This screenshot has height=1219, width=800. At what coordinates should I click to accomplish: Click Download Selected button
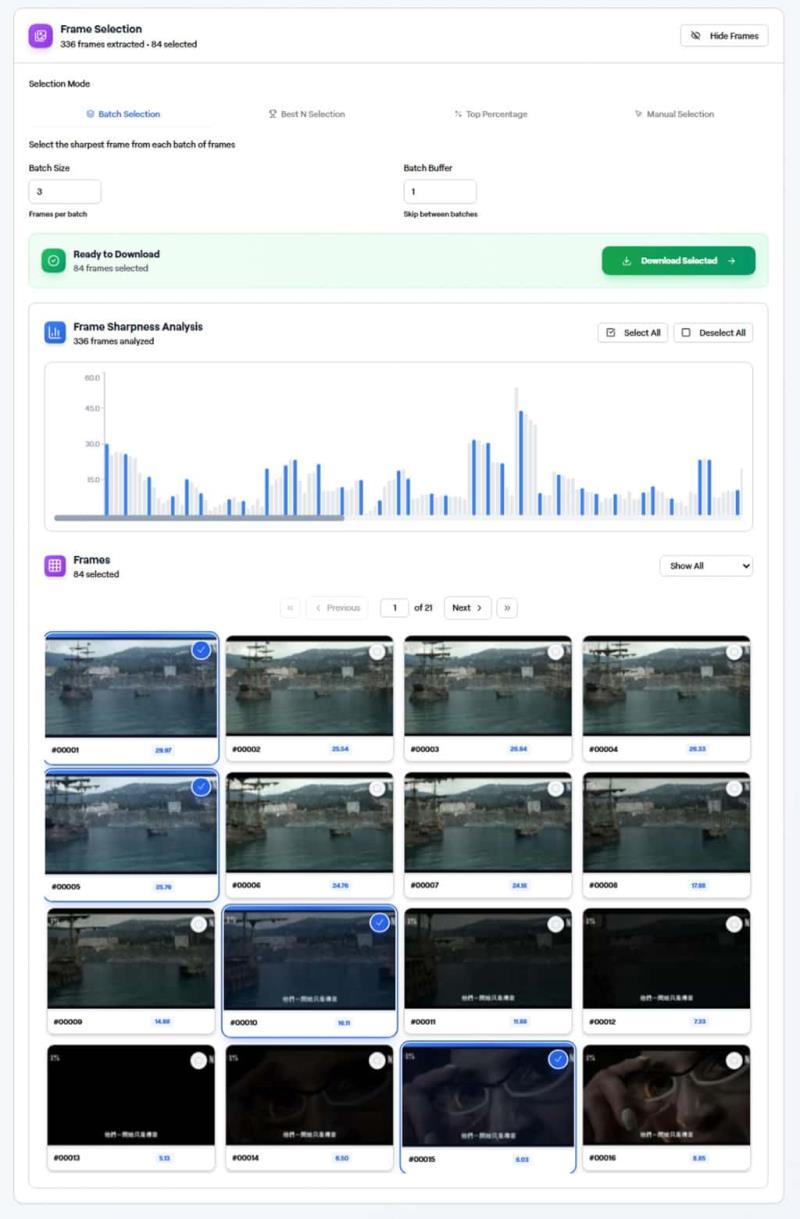pos(678,261)
